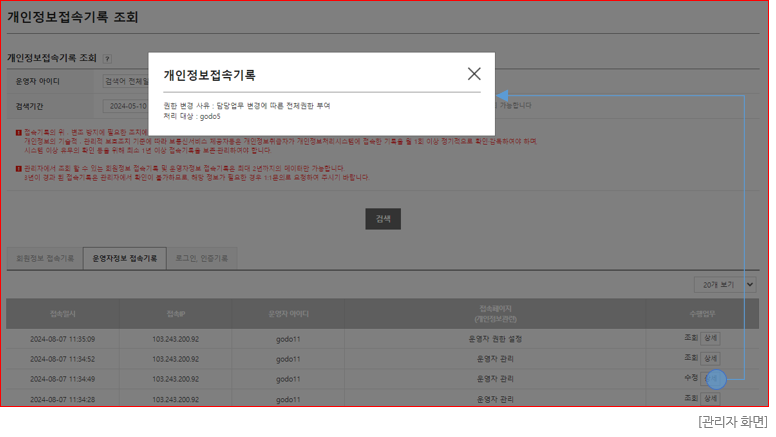This screenshot has width=776, height=437.
Task: Switch to the 회원정보 접속기록 tab
Action: tap(43, 258)
